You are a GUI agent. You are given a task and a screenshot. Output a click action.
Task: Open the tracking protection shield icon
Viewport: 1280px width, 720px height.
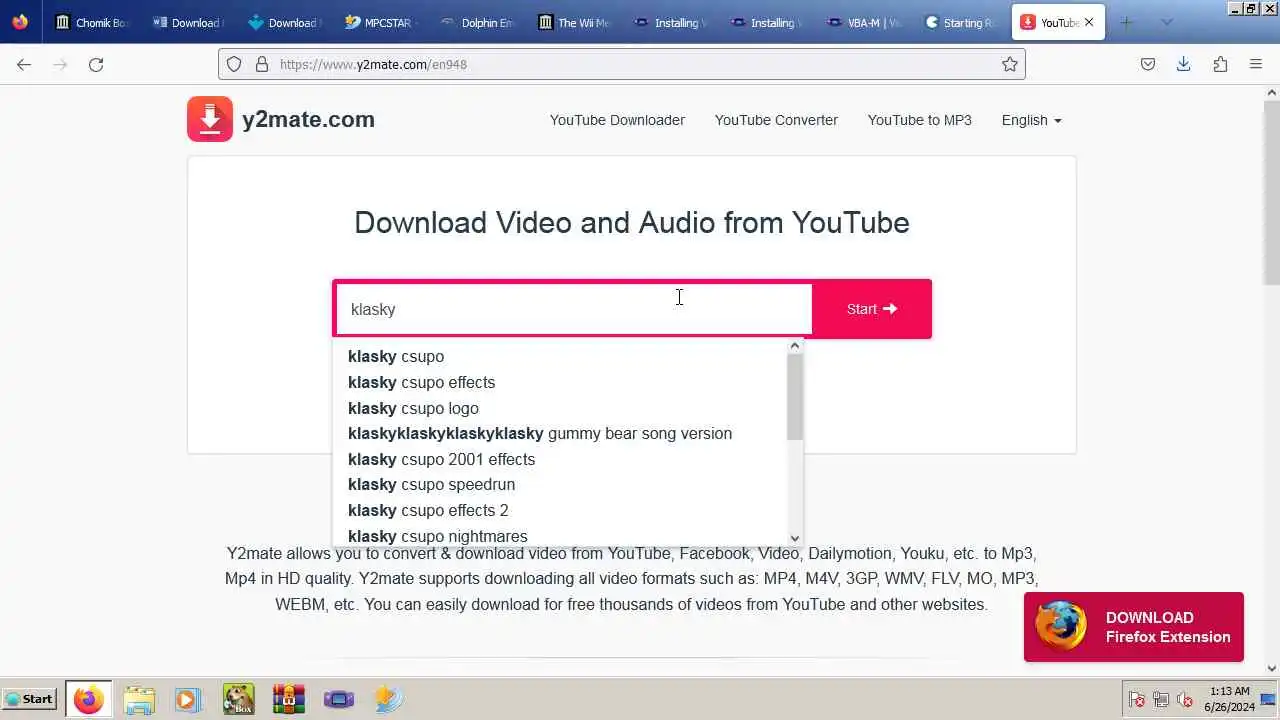click(x=234, y=64)
